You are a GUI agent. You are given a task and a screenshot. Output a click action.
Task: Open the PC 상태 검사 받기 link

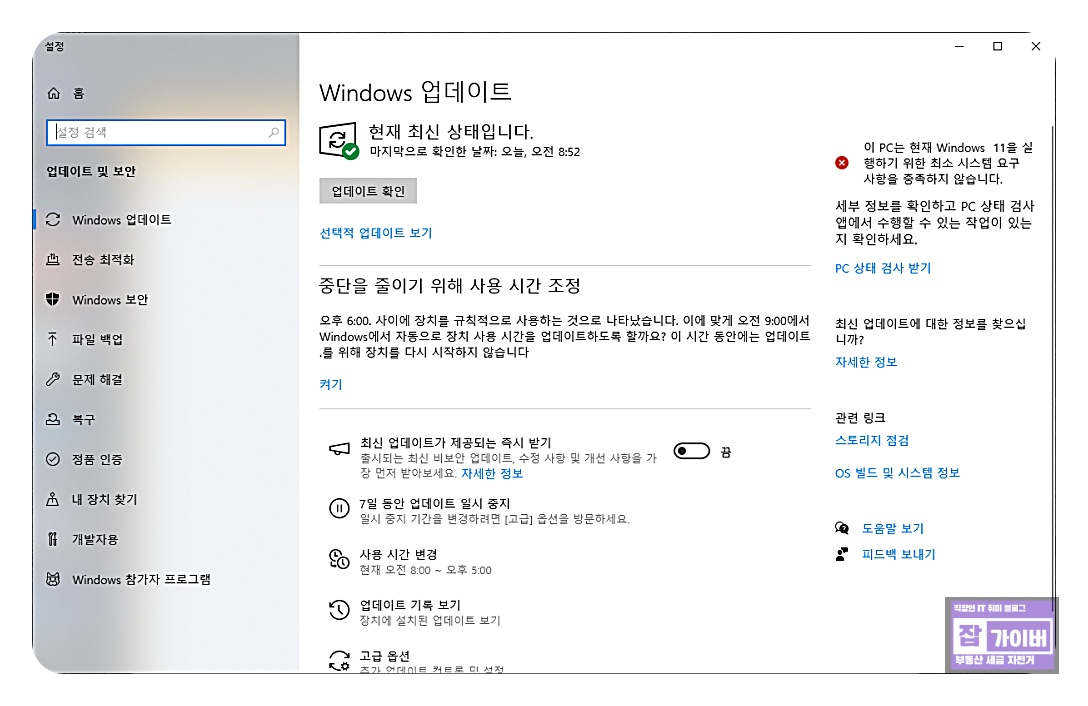coord(885,268)
